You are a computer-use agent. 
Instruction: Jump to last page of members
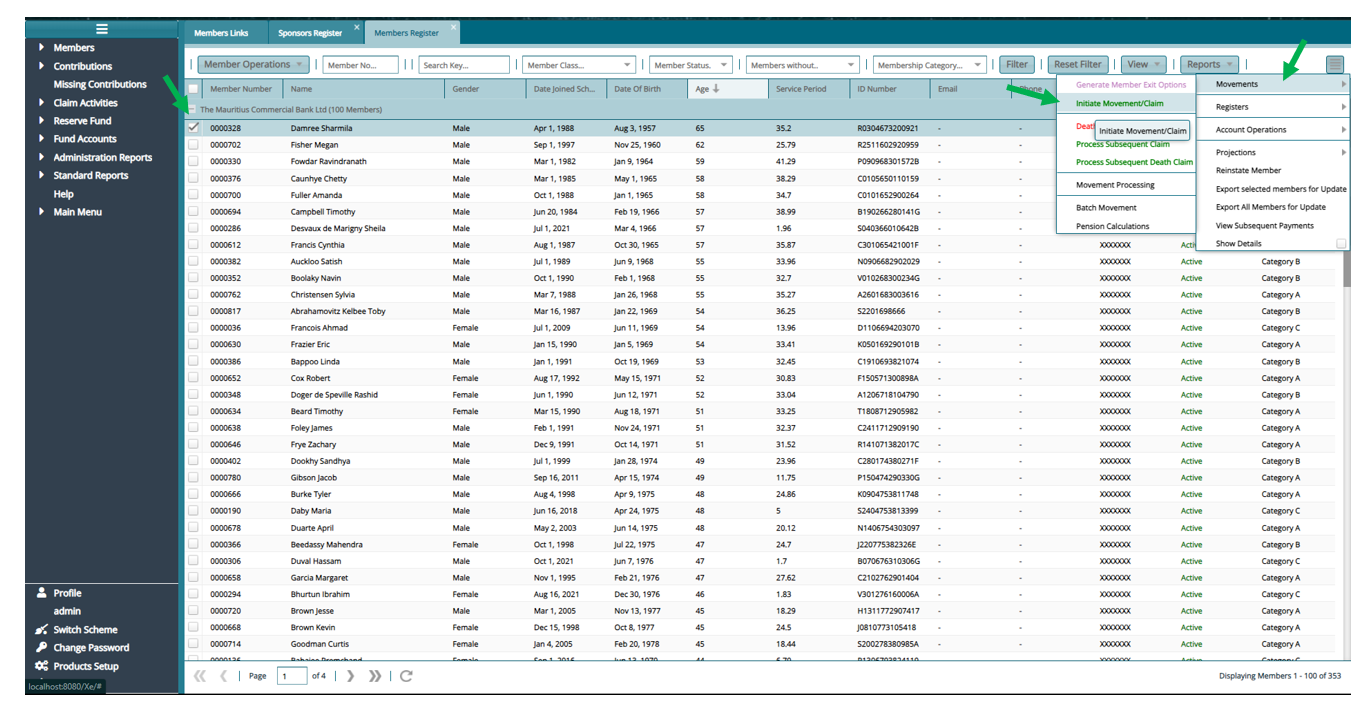375,676
